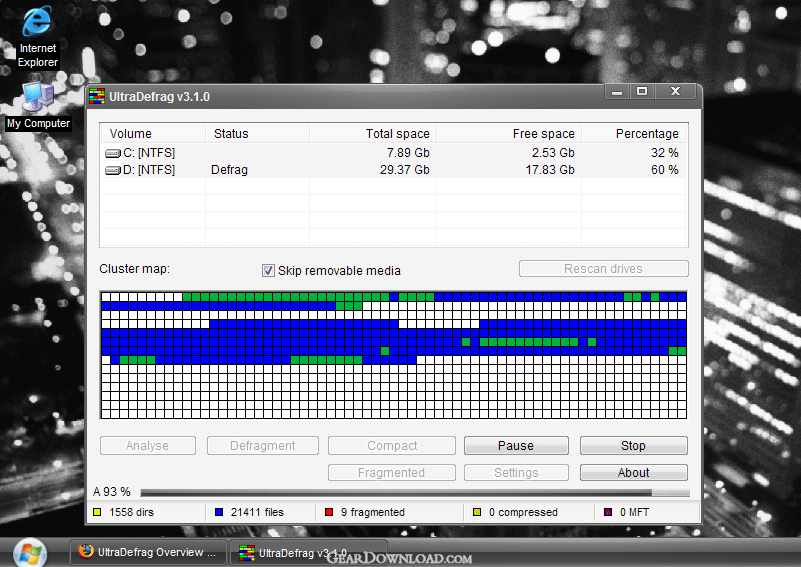
Task: Click the Fragmented report button
Action: point(392,472)
